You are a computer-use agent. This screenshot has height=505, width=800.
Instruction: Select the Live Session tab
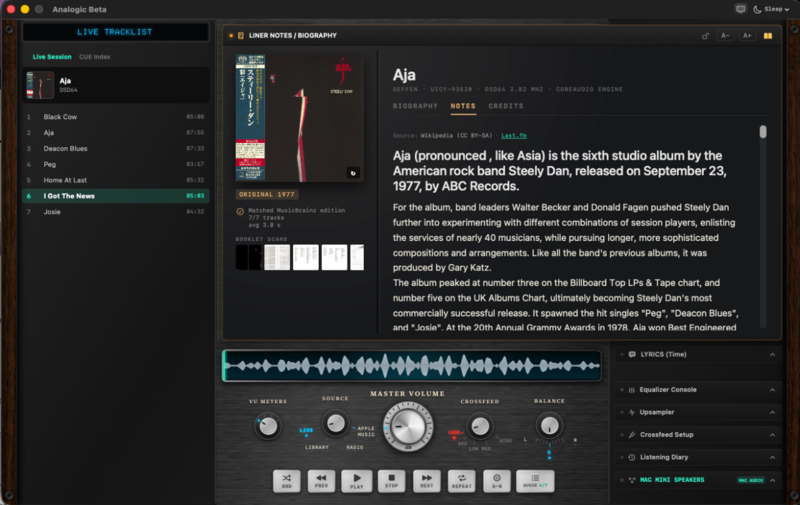(52, 57)
